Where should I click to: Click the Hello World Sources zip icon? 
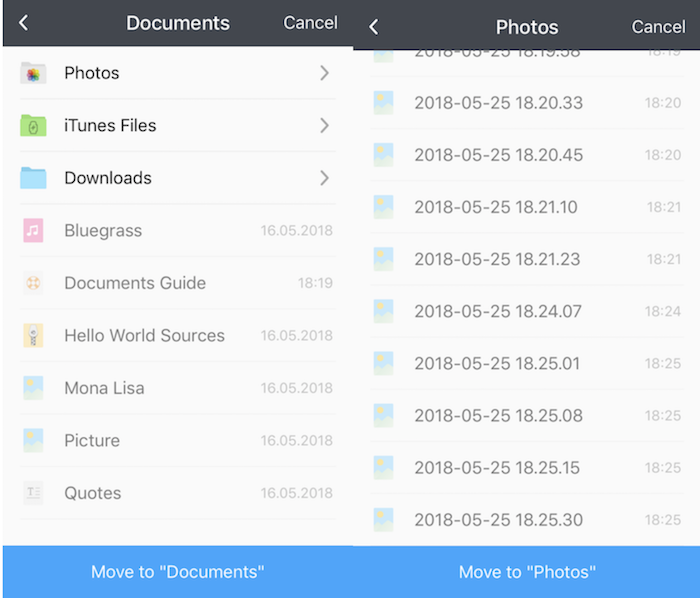33,336
